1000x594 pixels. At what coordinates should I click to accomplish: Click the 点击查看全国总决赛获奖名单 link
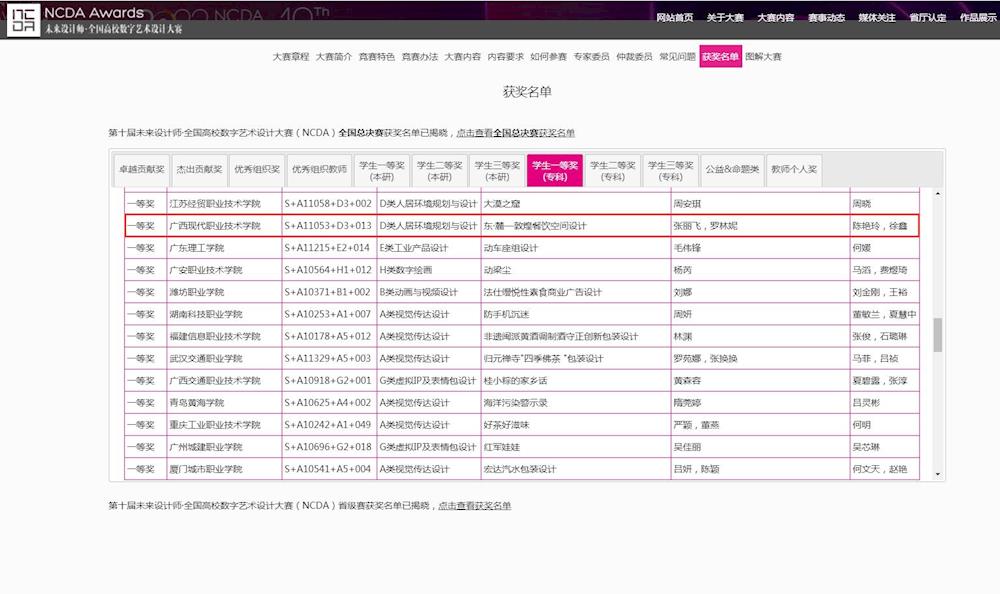click(515, 133)
